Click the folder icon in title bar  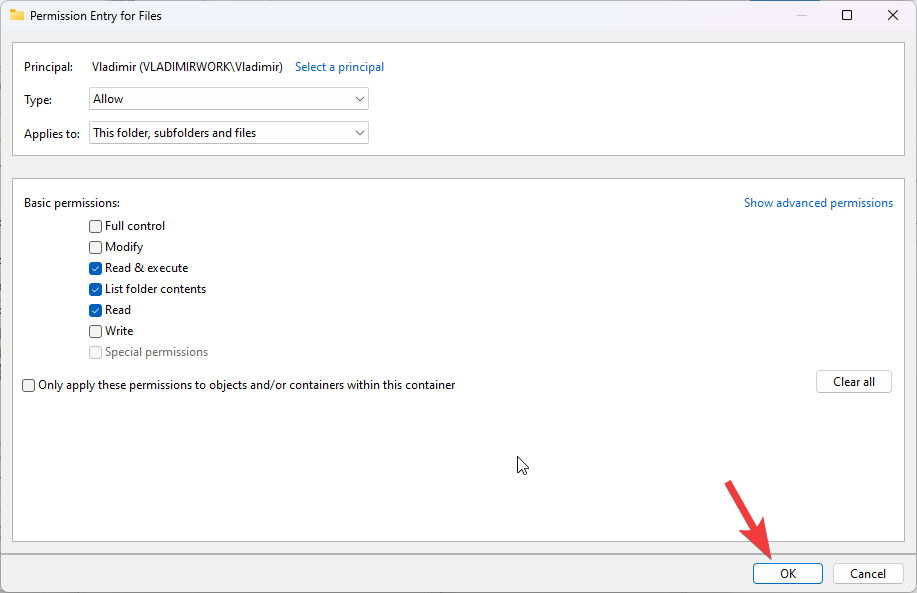(16, 16)
